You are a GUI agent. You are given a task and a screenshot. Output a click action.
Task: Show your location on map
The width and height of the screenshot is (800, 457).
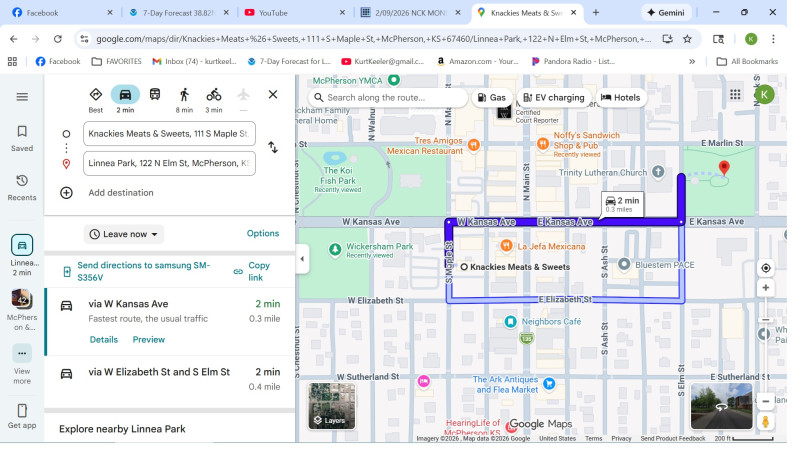tap(765, 268)
